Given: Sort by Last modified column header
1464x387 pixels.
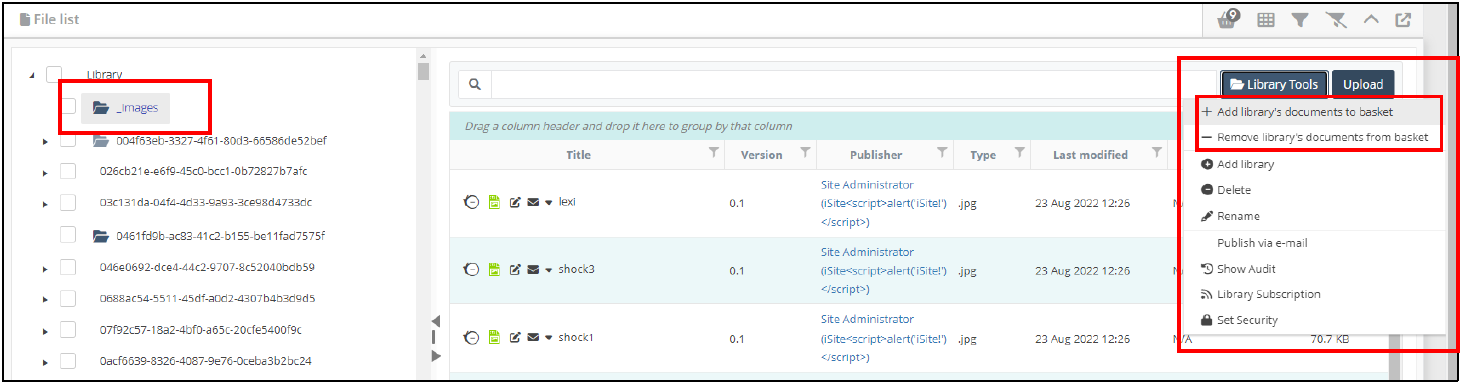Looking at the screenshot, I should coord(1090,155).
